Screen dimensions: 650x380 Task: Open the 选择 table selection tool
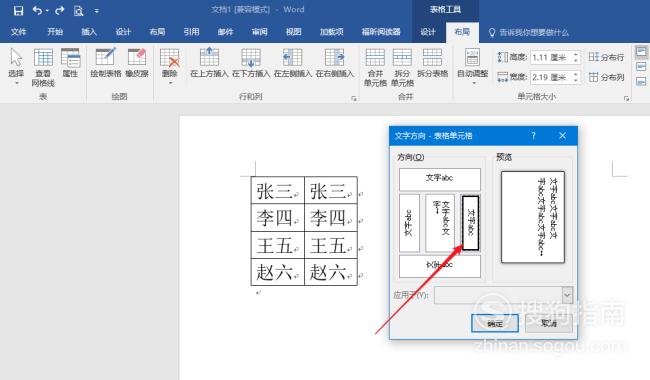click(16, 66)
